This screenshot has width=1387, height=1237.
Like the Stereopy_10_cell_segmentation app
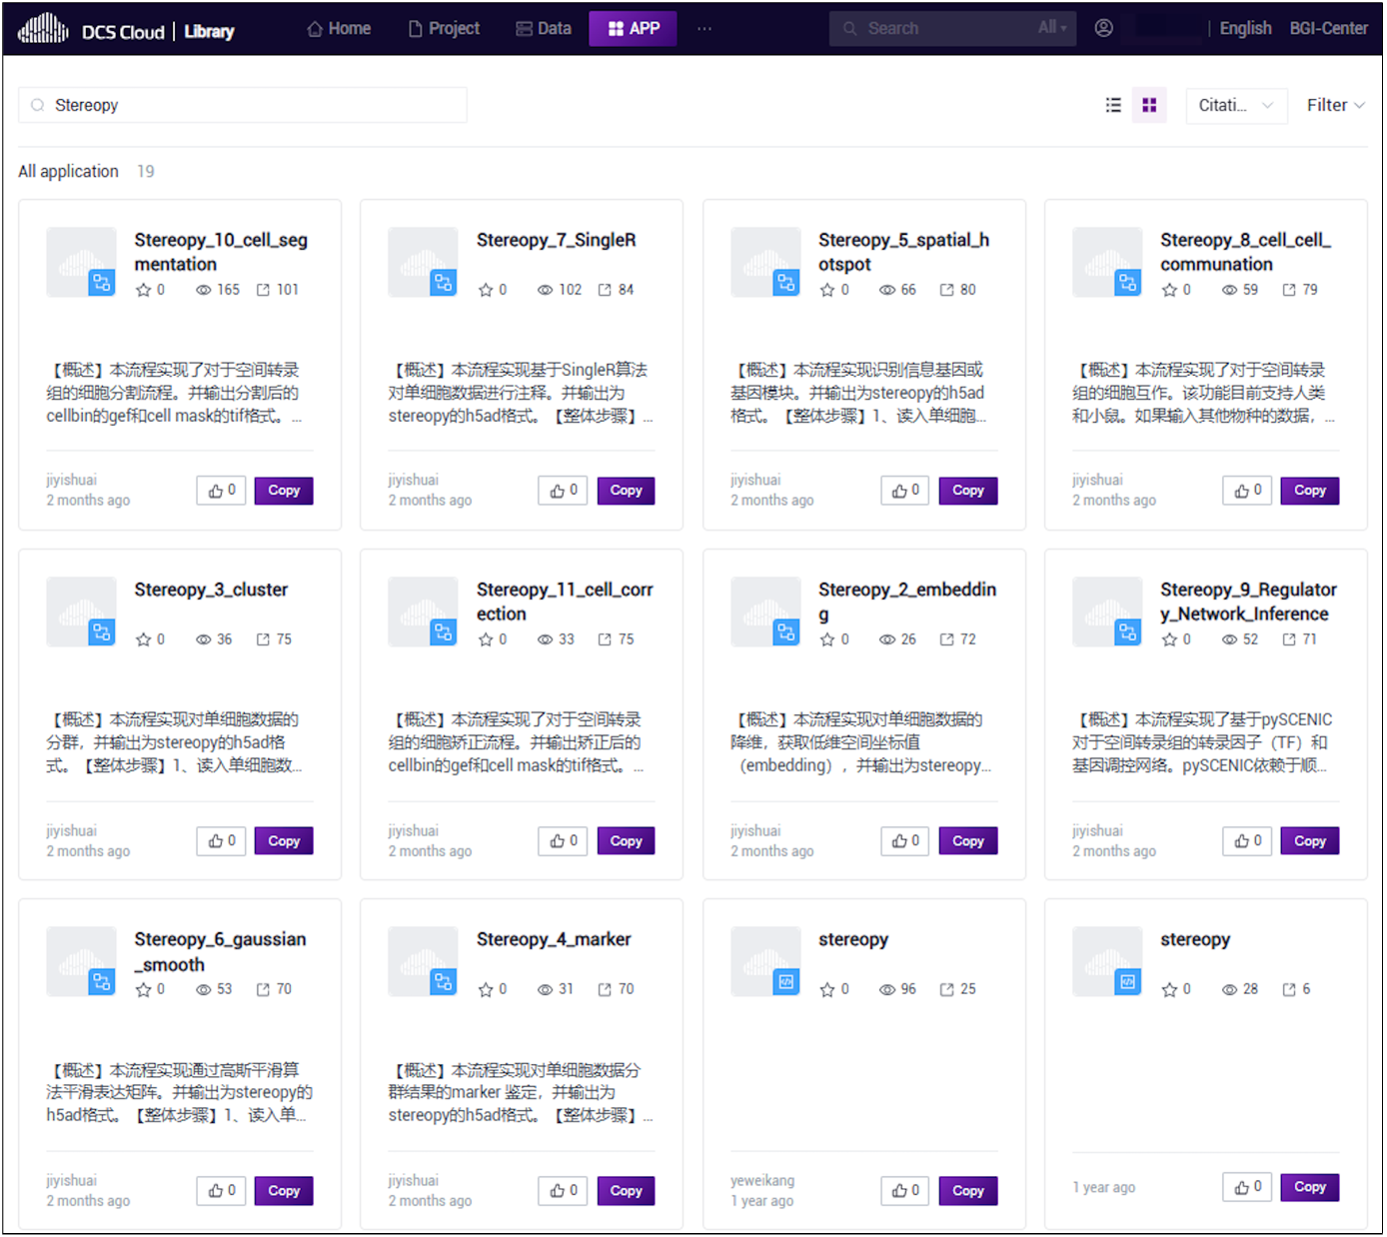coord(221,491)
